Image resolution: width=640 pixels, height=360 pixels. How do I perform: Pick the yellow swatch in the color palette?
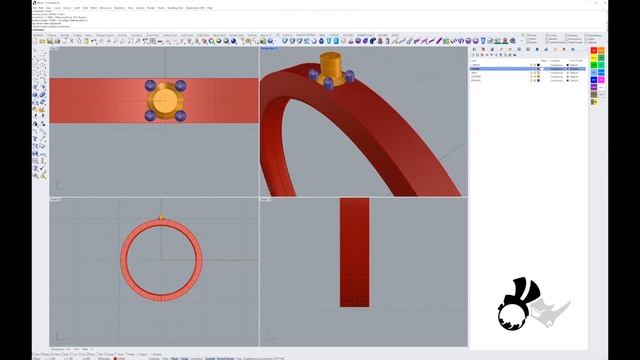point(594,58)
